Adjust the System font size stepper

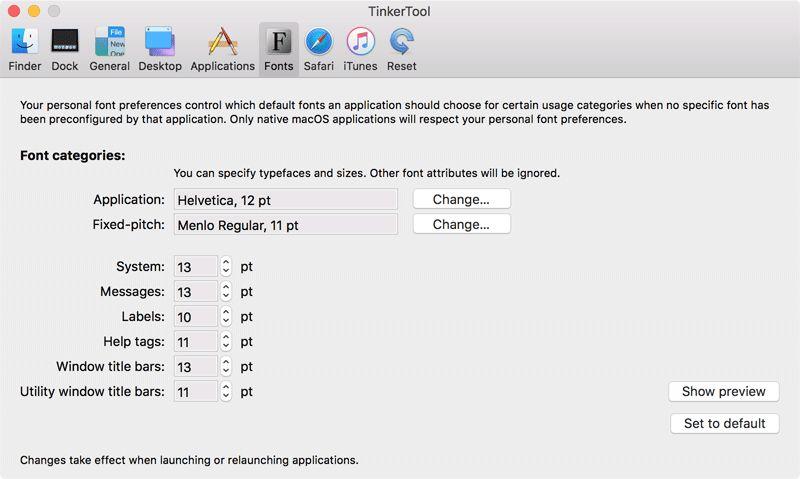[226, 267]
